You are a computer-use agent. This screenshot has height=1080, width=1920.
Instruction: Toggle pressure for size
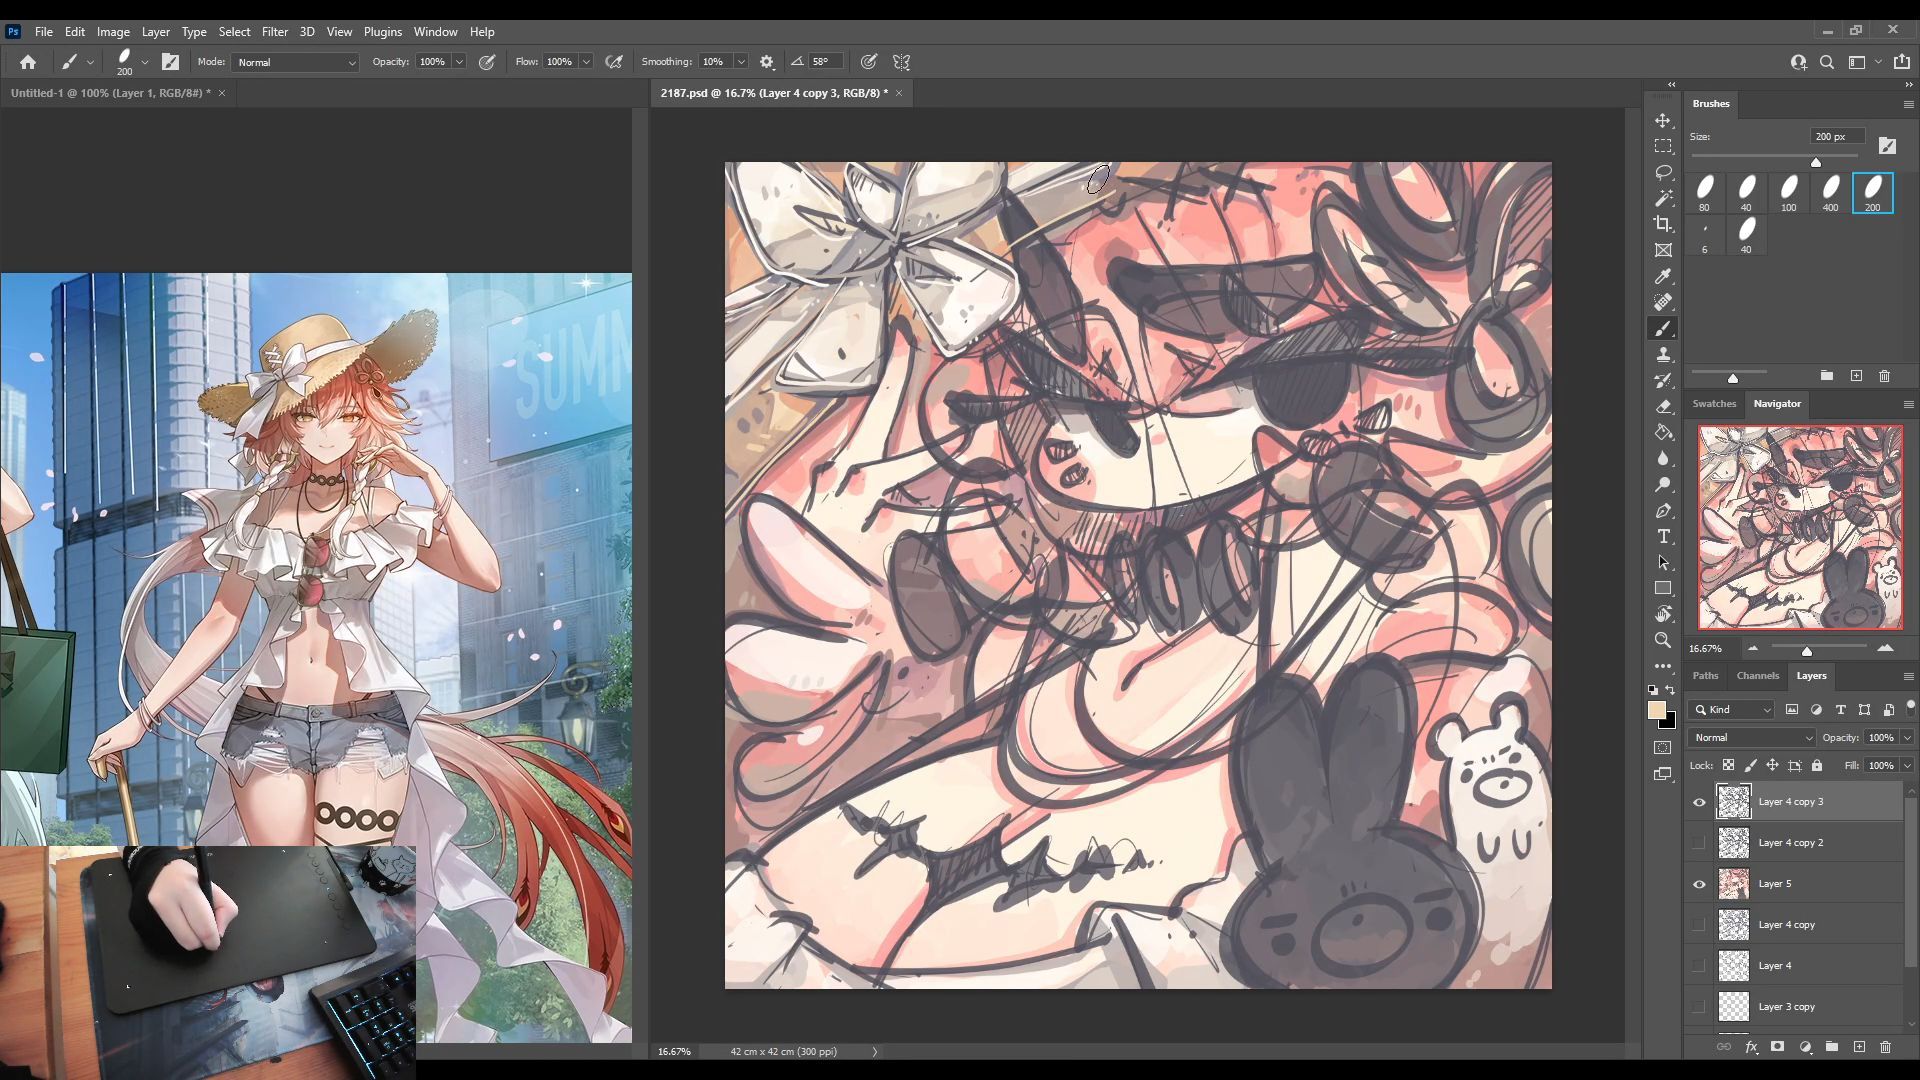click(x=869, y=62)
